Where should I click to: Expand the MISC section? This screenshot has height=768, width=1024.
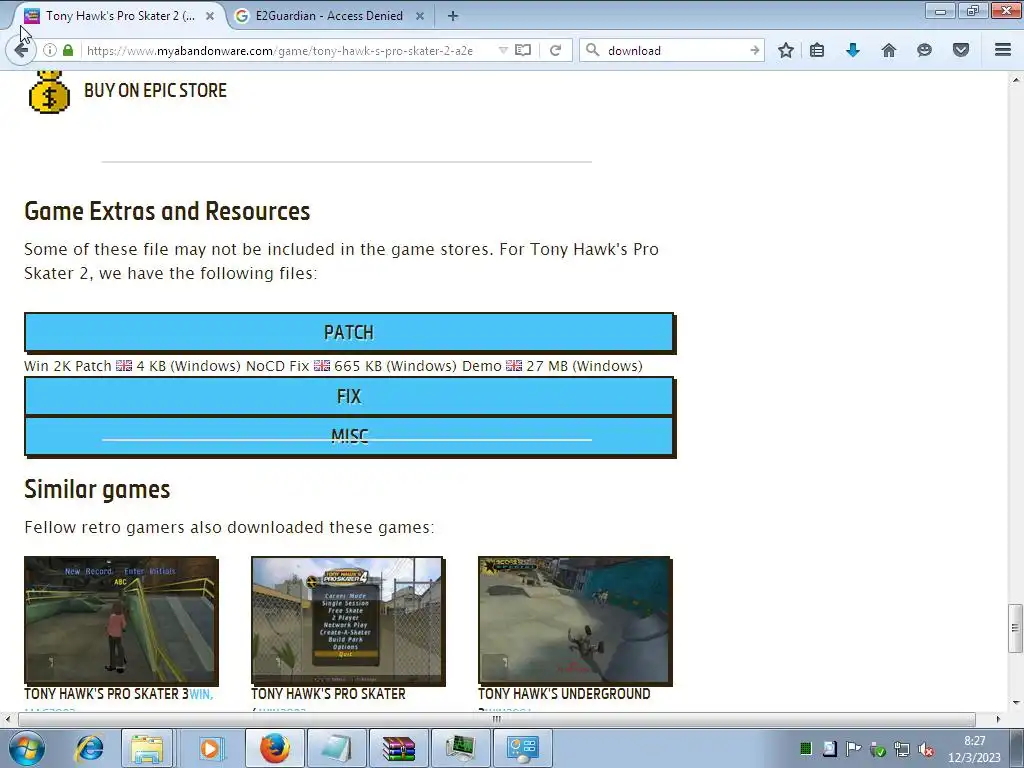349,436
